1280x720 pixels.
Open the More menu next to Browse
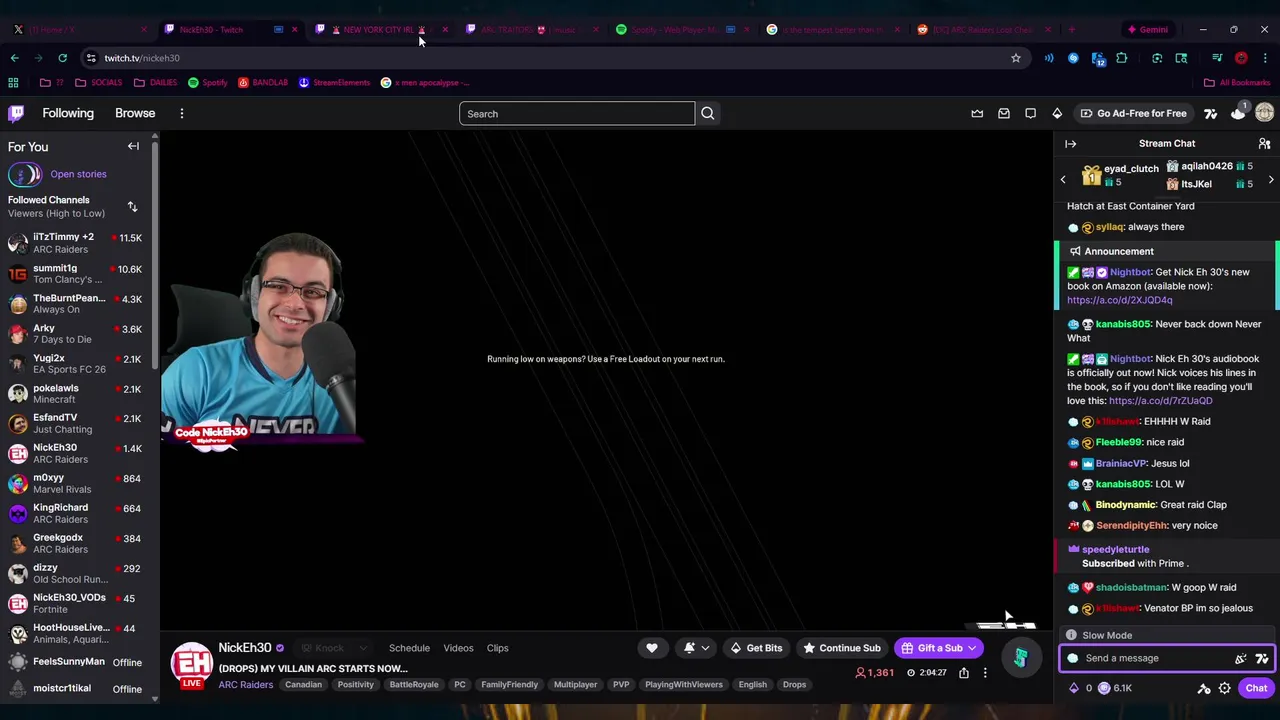(182, 113)
